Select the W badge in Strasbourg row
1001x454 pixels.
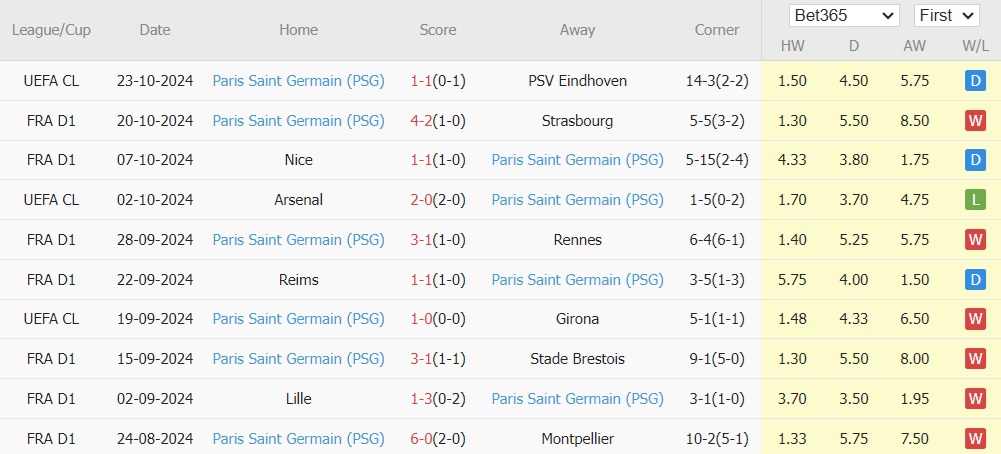click(975, 121)
